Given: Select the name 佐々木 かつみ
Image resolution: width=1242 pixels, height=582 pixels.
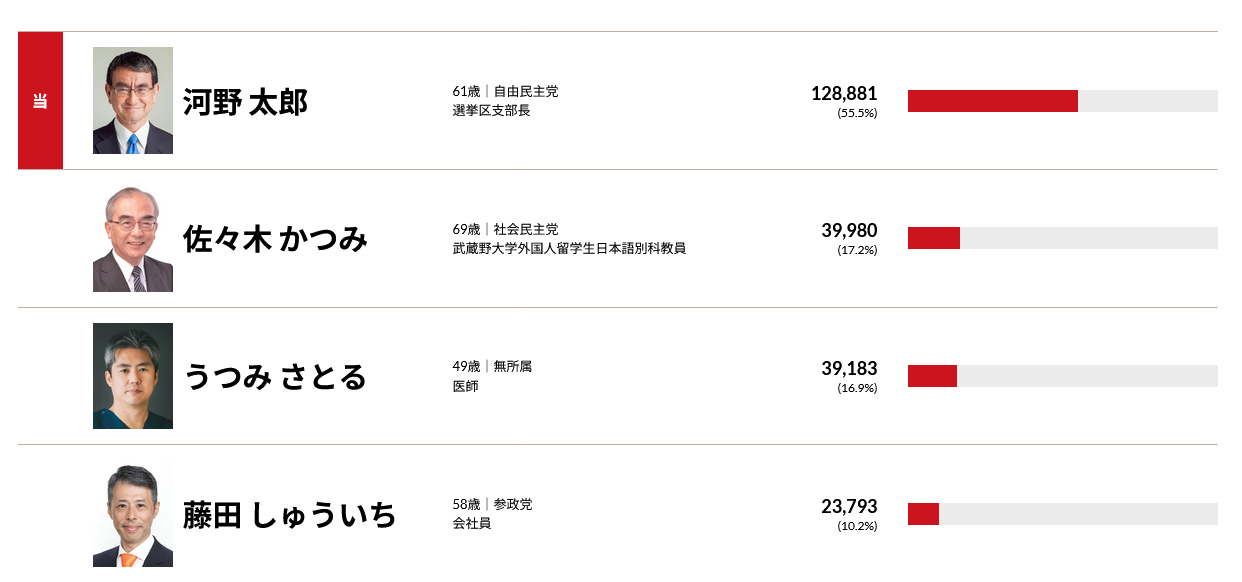Looking at the screenshot, I should coord(275,239).
